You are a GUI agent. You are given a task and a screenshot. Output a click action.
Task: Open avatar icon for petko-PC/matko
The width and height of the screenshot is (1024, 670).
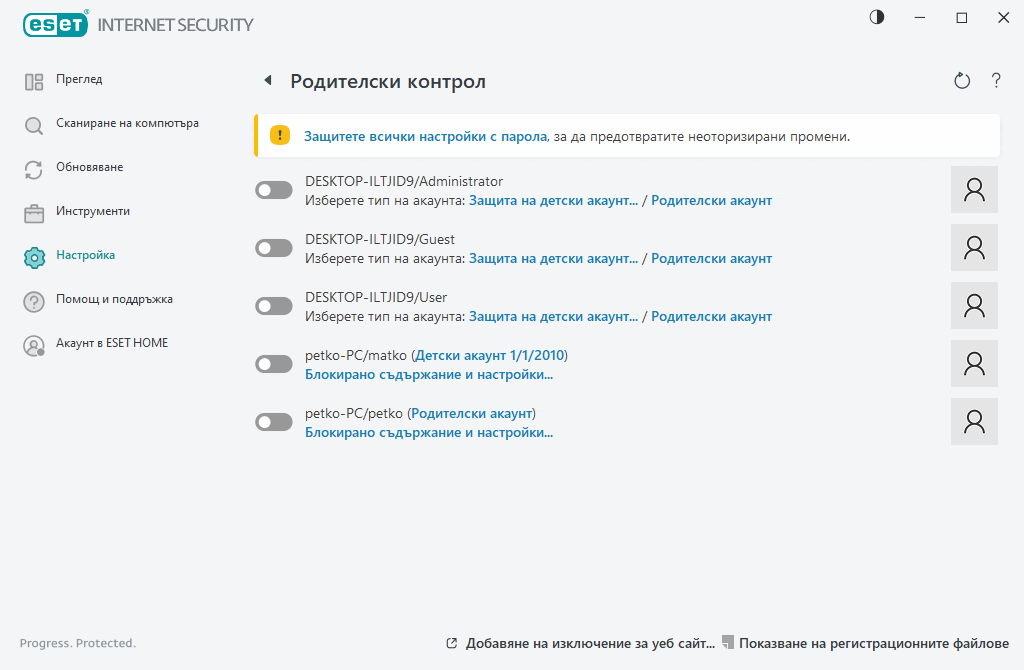click(x=973, y=363)
